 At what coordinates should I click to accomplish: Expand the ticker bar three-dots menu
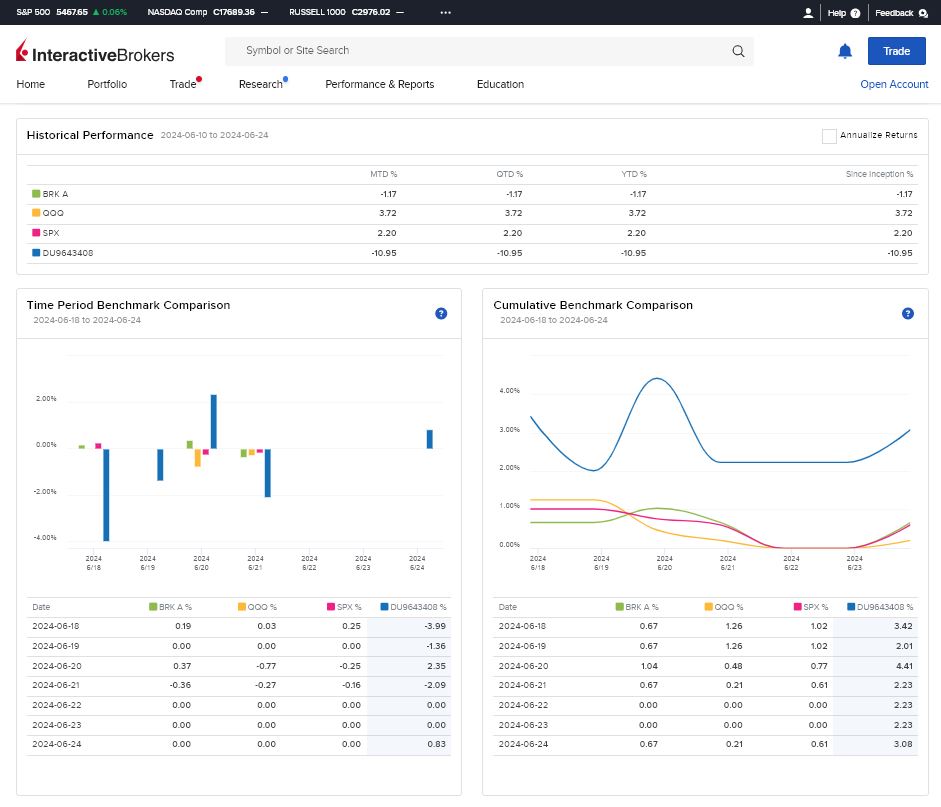[x=445, y=13]
